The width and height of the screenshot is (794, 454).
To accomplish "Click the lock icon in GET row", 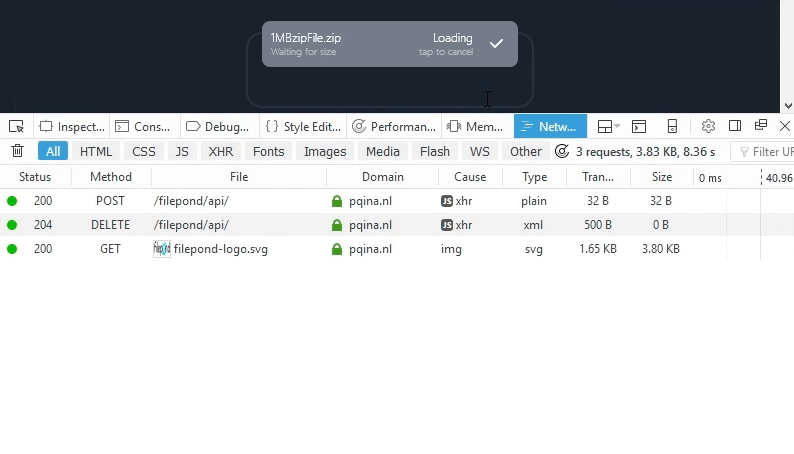I will (337, 249).
